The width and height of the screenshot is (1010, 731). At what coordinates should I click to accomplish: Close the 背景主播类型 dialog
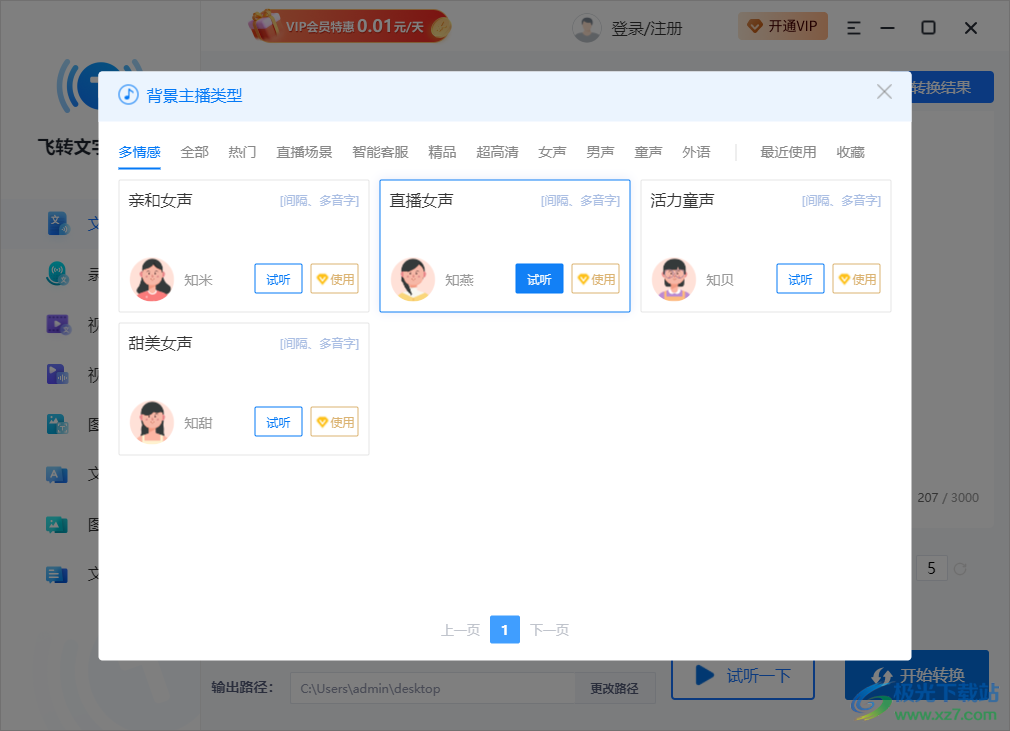[884, 92]
